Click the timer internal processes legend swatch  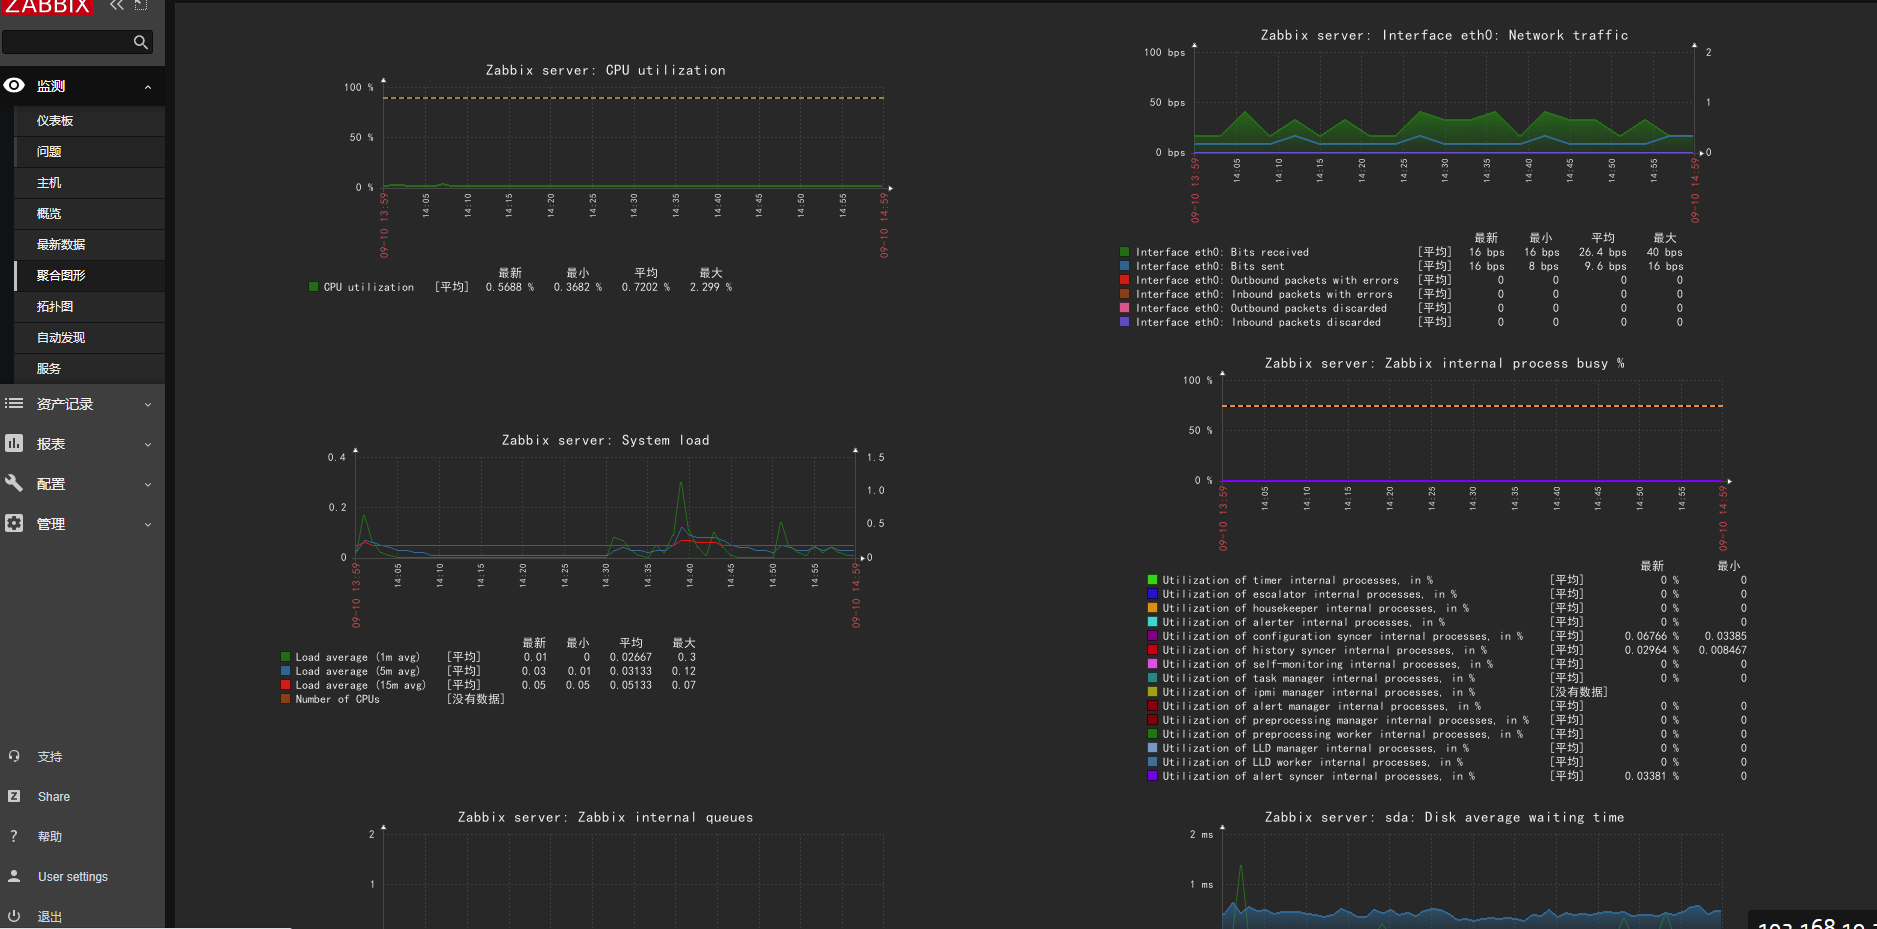click(x=1152, y=580)
